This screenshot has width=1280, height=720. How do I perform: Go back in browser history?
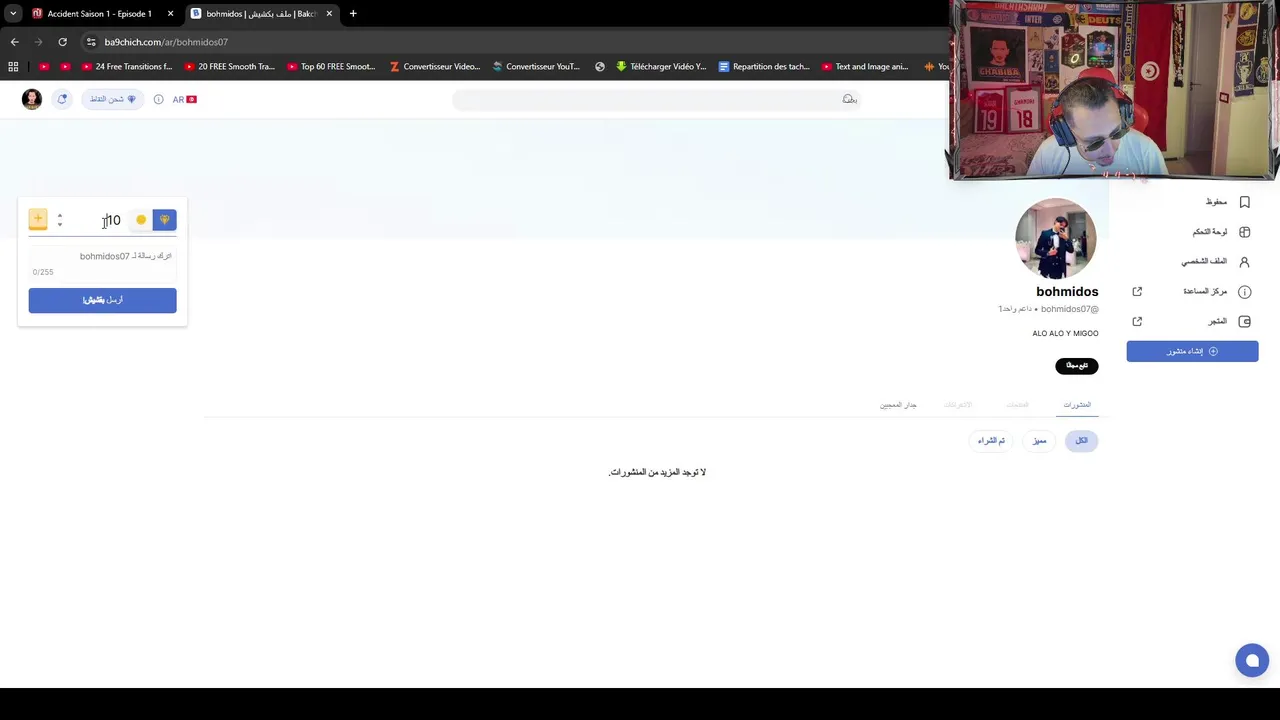coord(14,42)
